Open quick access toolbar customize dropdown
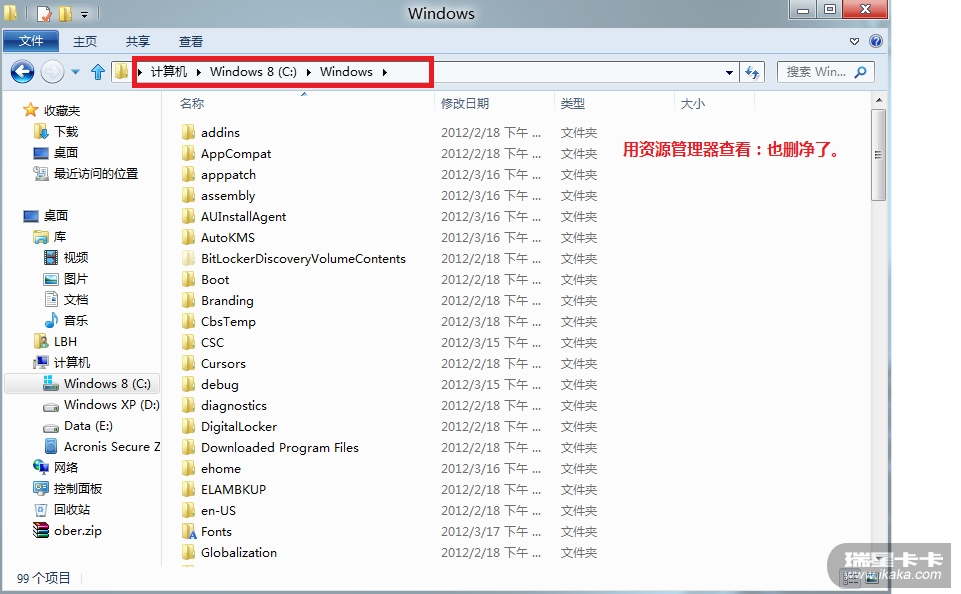The width and height of the screenshot is (961, 594). (x=85, y=13)
